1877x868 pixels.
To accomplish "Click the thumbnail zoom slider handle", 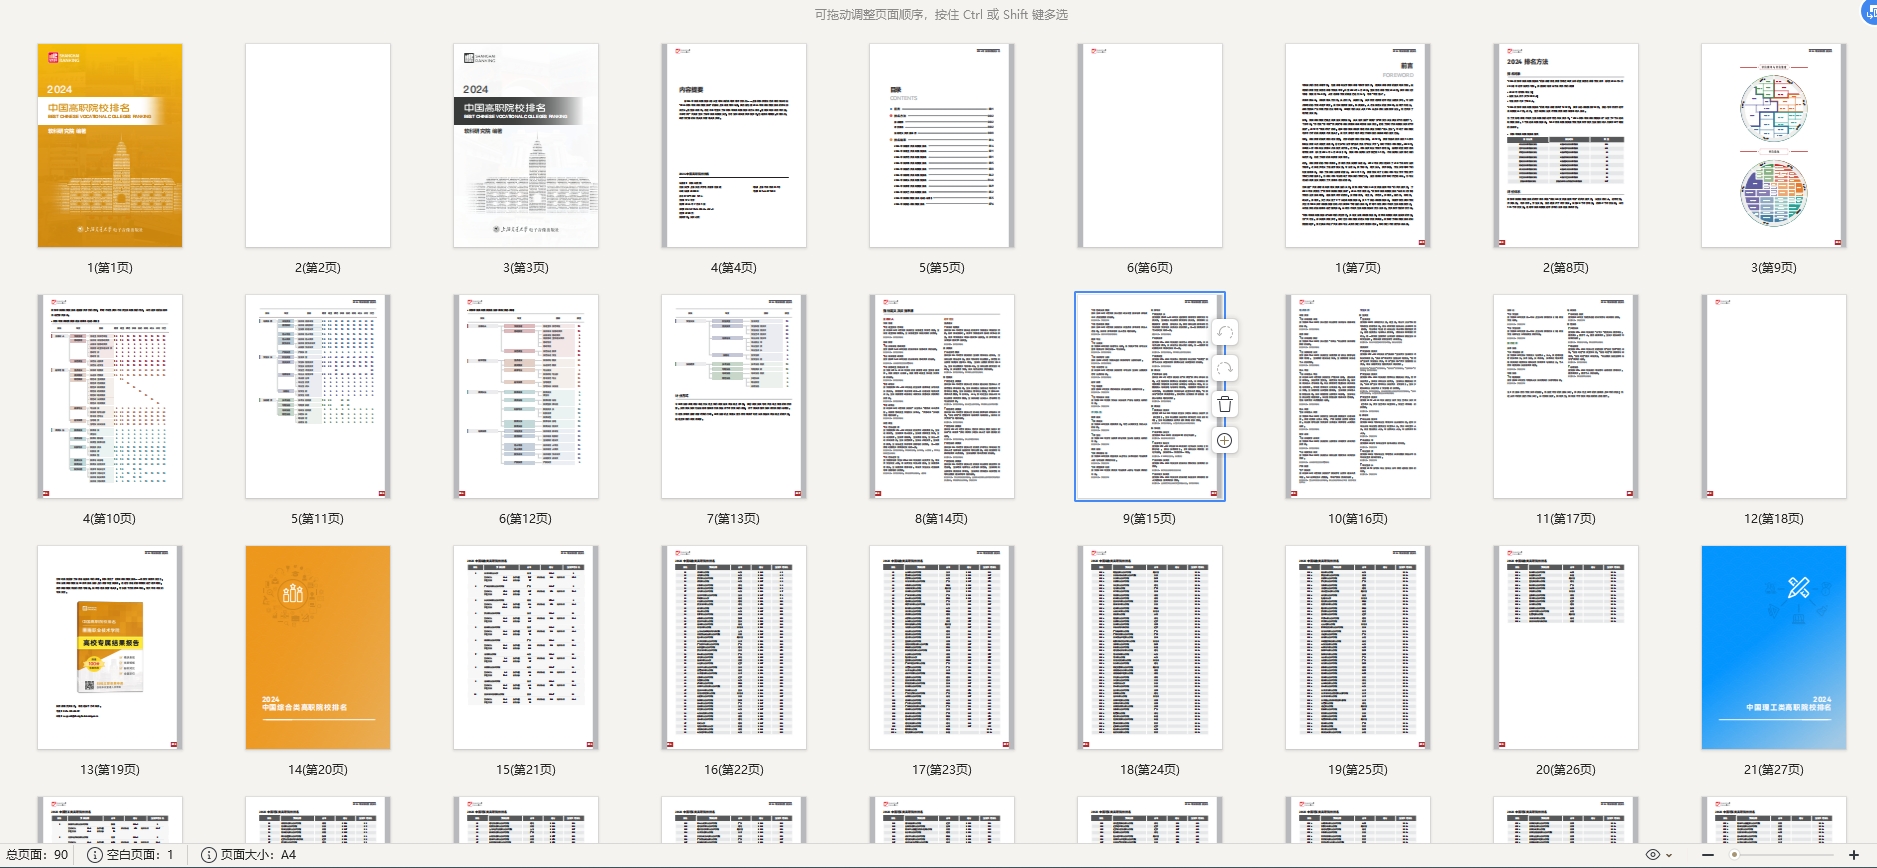I will (x=1734, y=855).
